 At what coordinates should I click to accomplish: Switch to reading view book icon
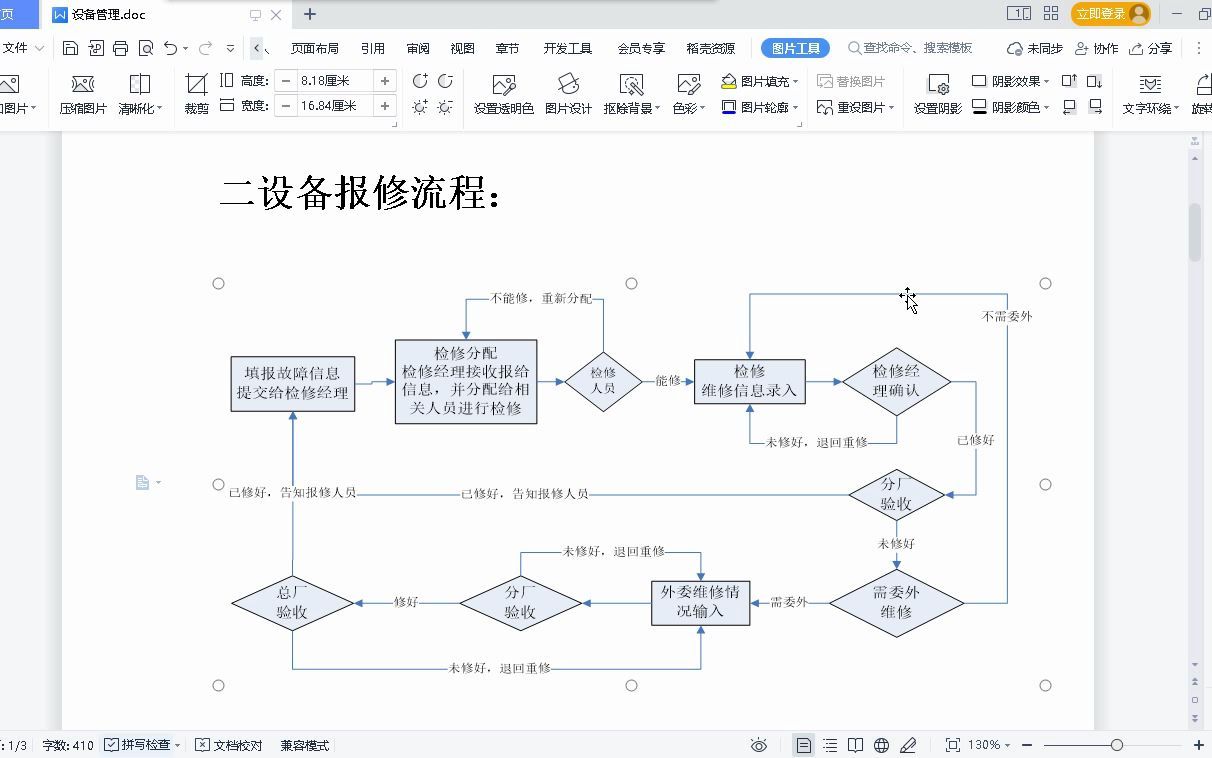click(856, 745)
